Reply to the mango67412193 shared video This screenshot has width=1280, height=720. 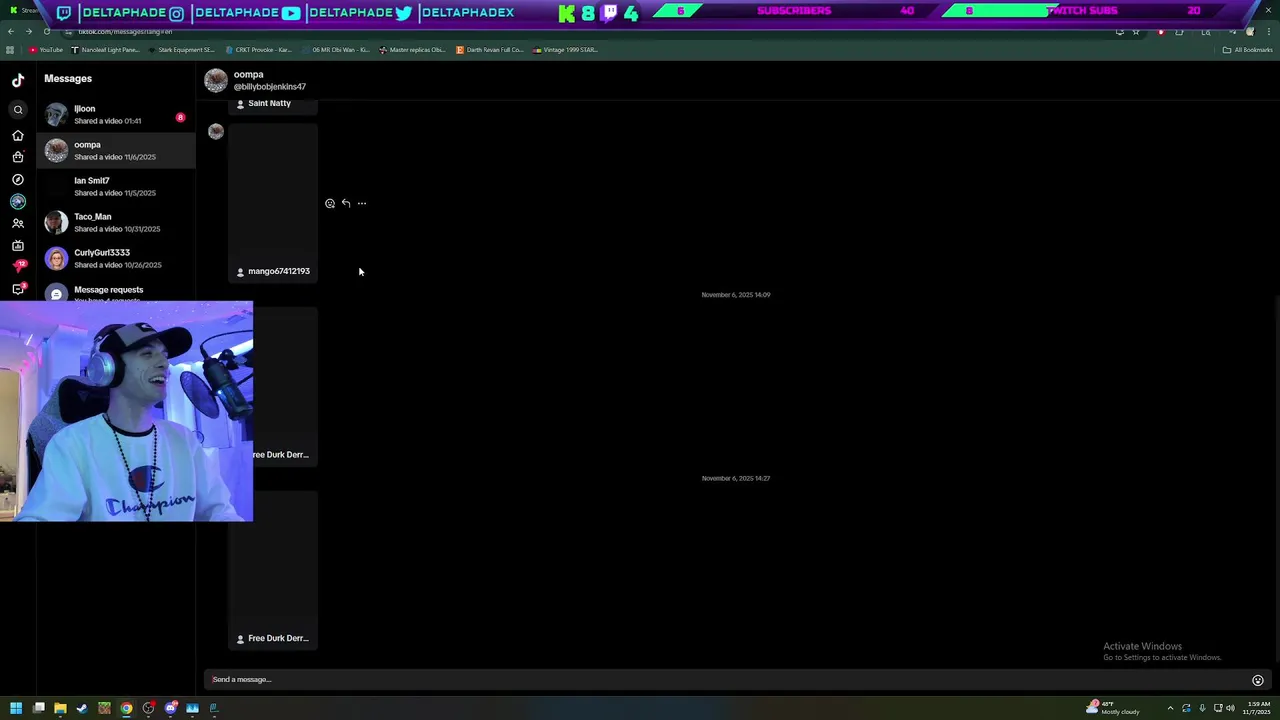(x=346, y=203)
